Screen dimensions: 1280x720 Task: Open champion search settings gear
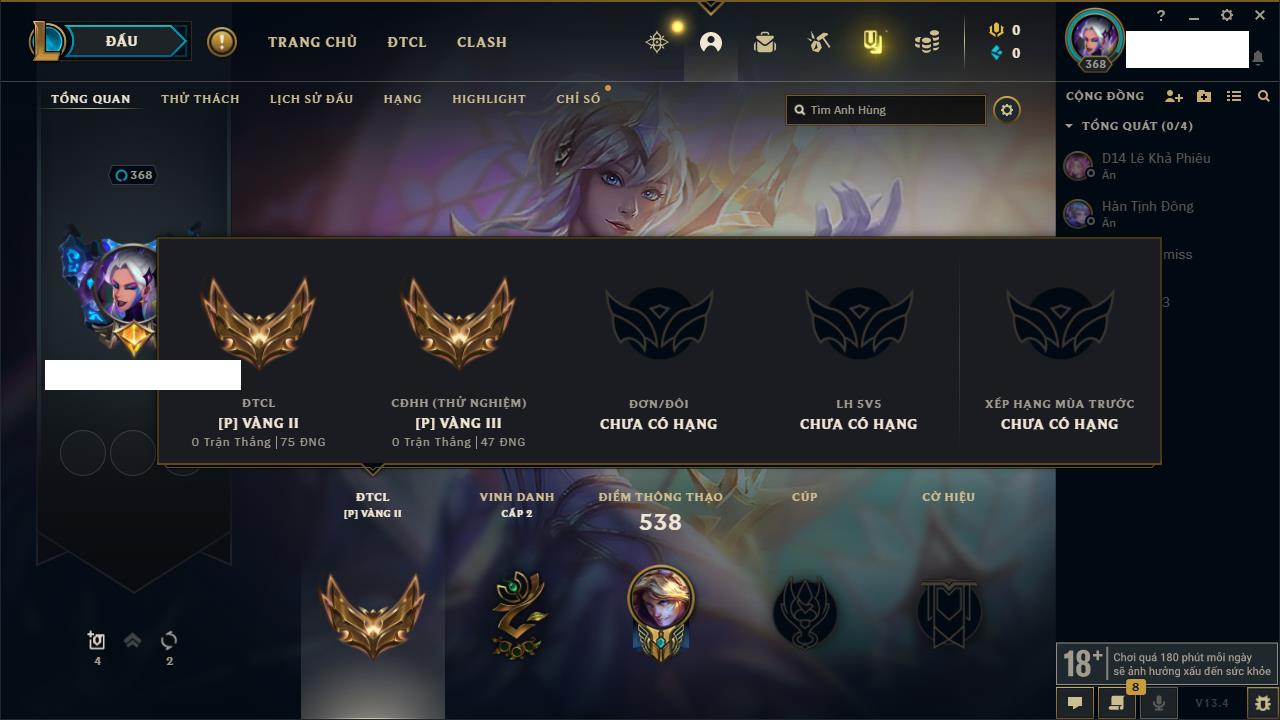pyautogui.click(x=1007, y=110)
